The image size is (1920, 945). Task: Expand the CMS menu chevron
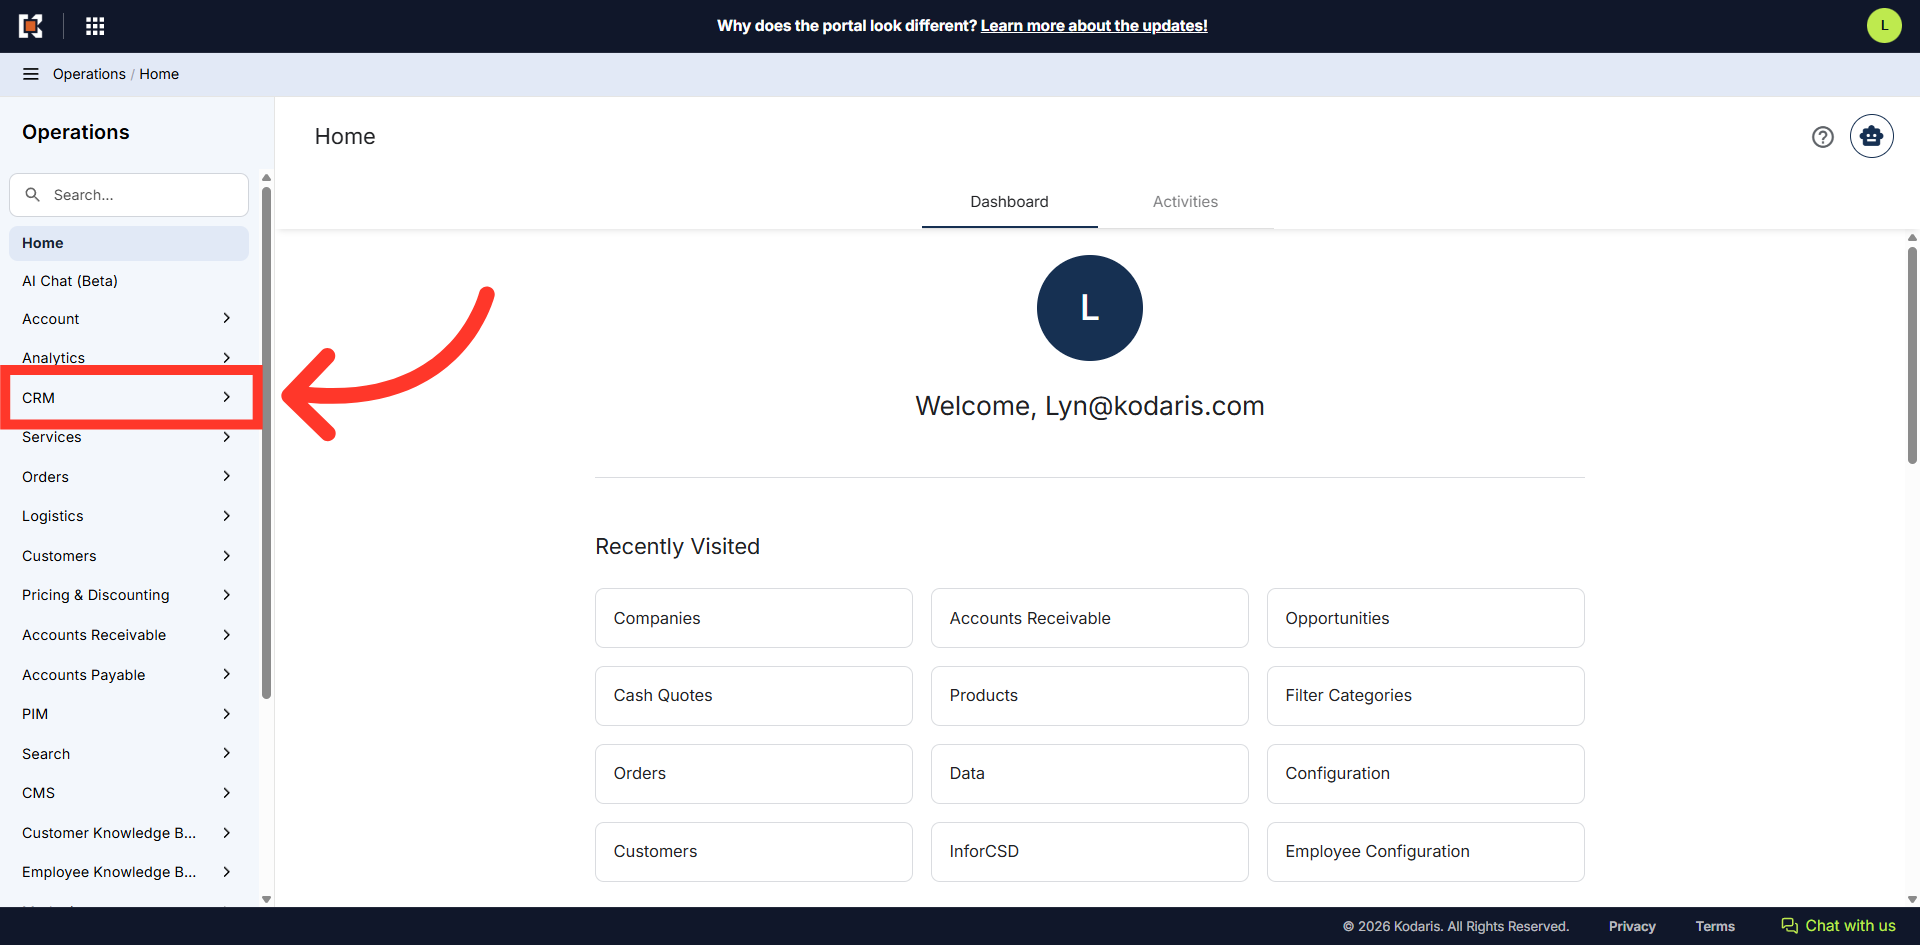point(227,793)
